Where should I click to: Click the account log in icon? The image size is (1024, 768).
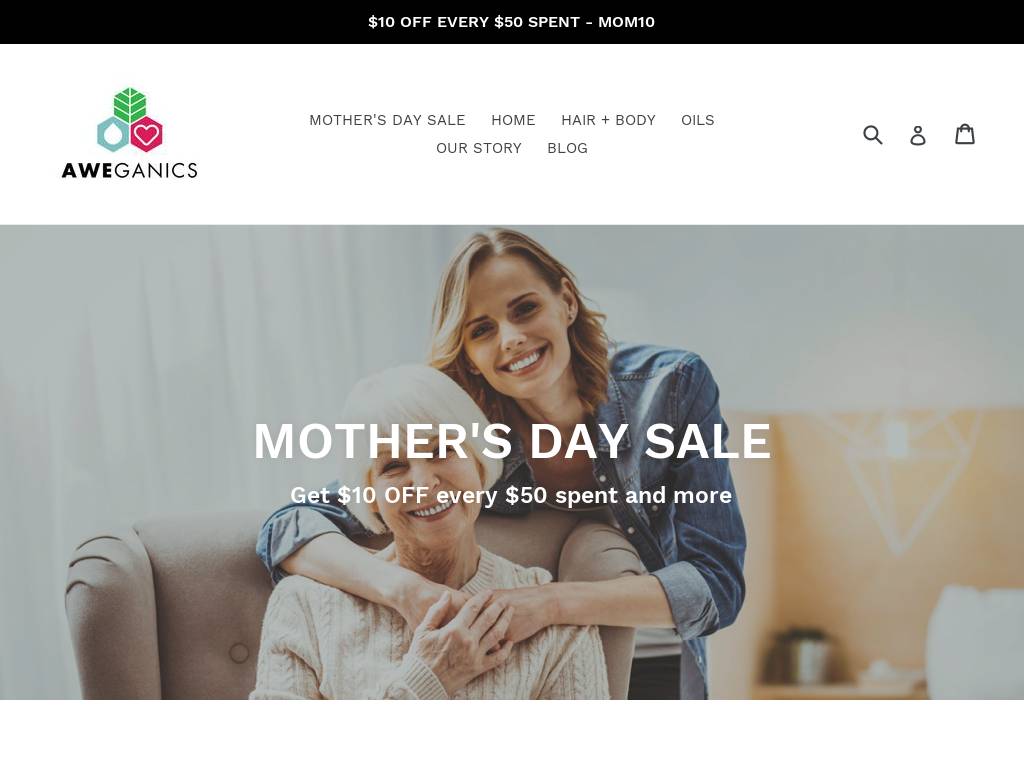(918, 135)
